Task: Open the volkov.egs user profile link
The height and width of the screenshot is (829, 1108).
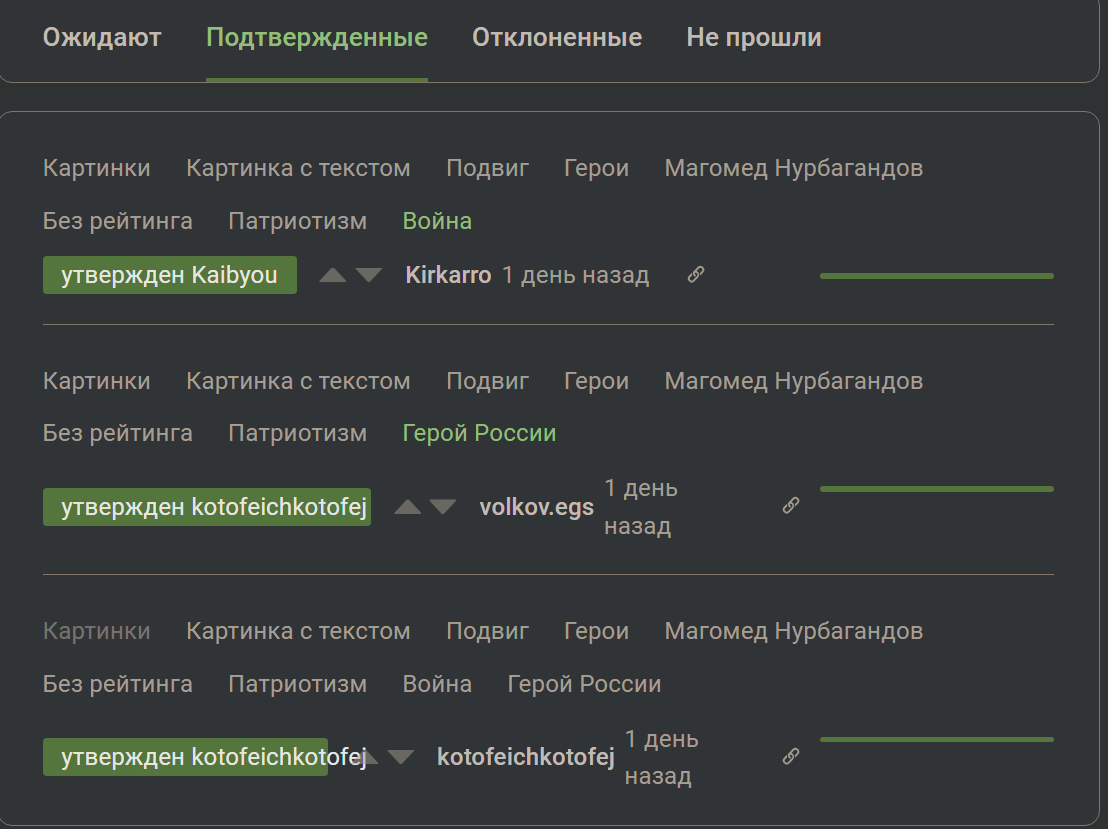Action: (x=536, y=507)
